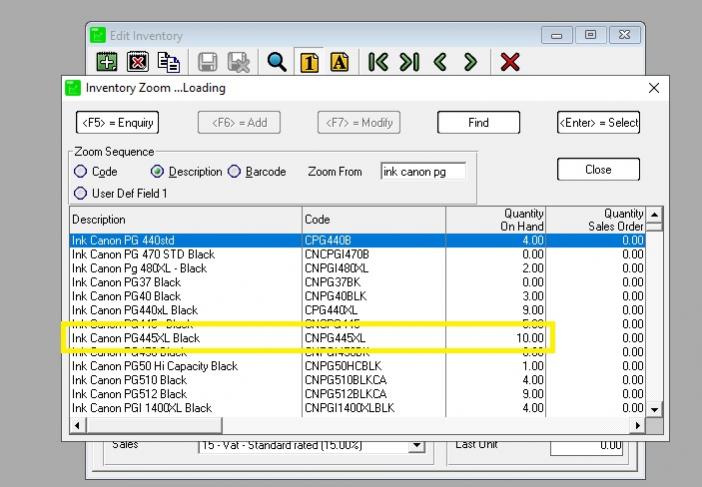Click the delete inventory item icon

click(x=138, y=62)
